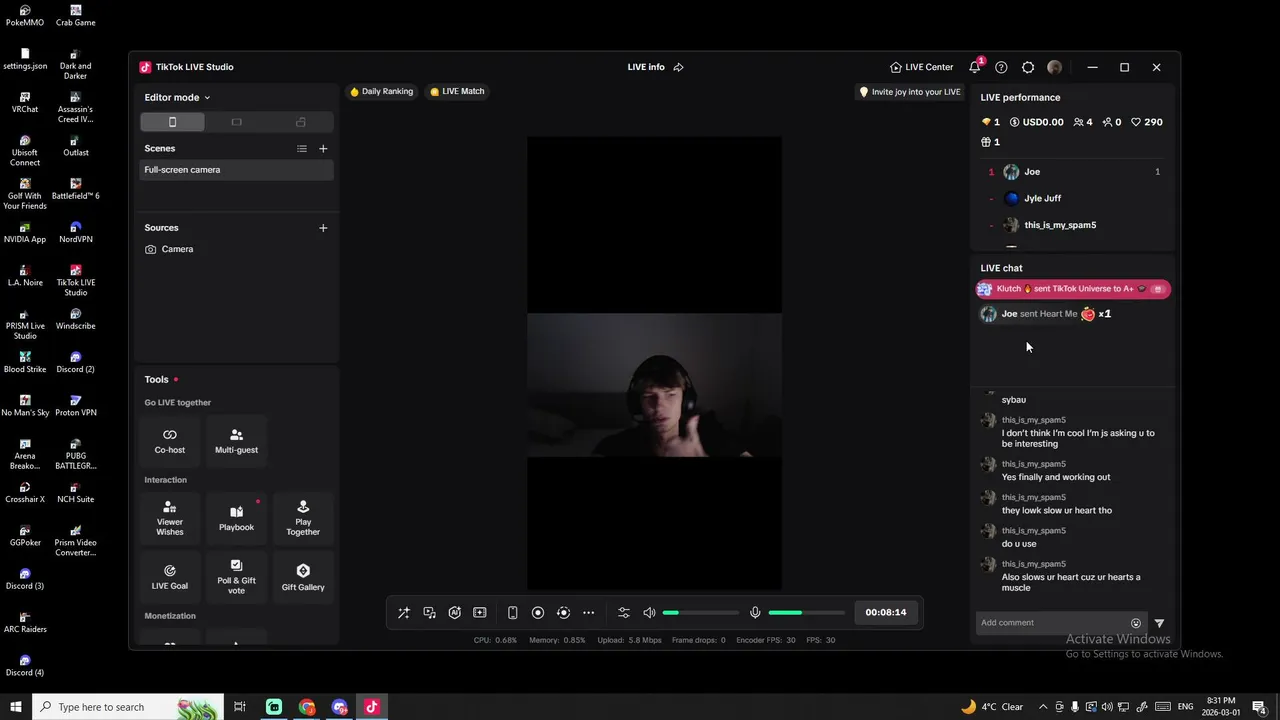Start recording with the record button
The height and width of the screenshot is (720, 1280).
[538, 613]
